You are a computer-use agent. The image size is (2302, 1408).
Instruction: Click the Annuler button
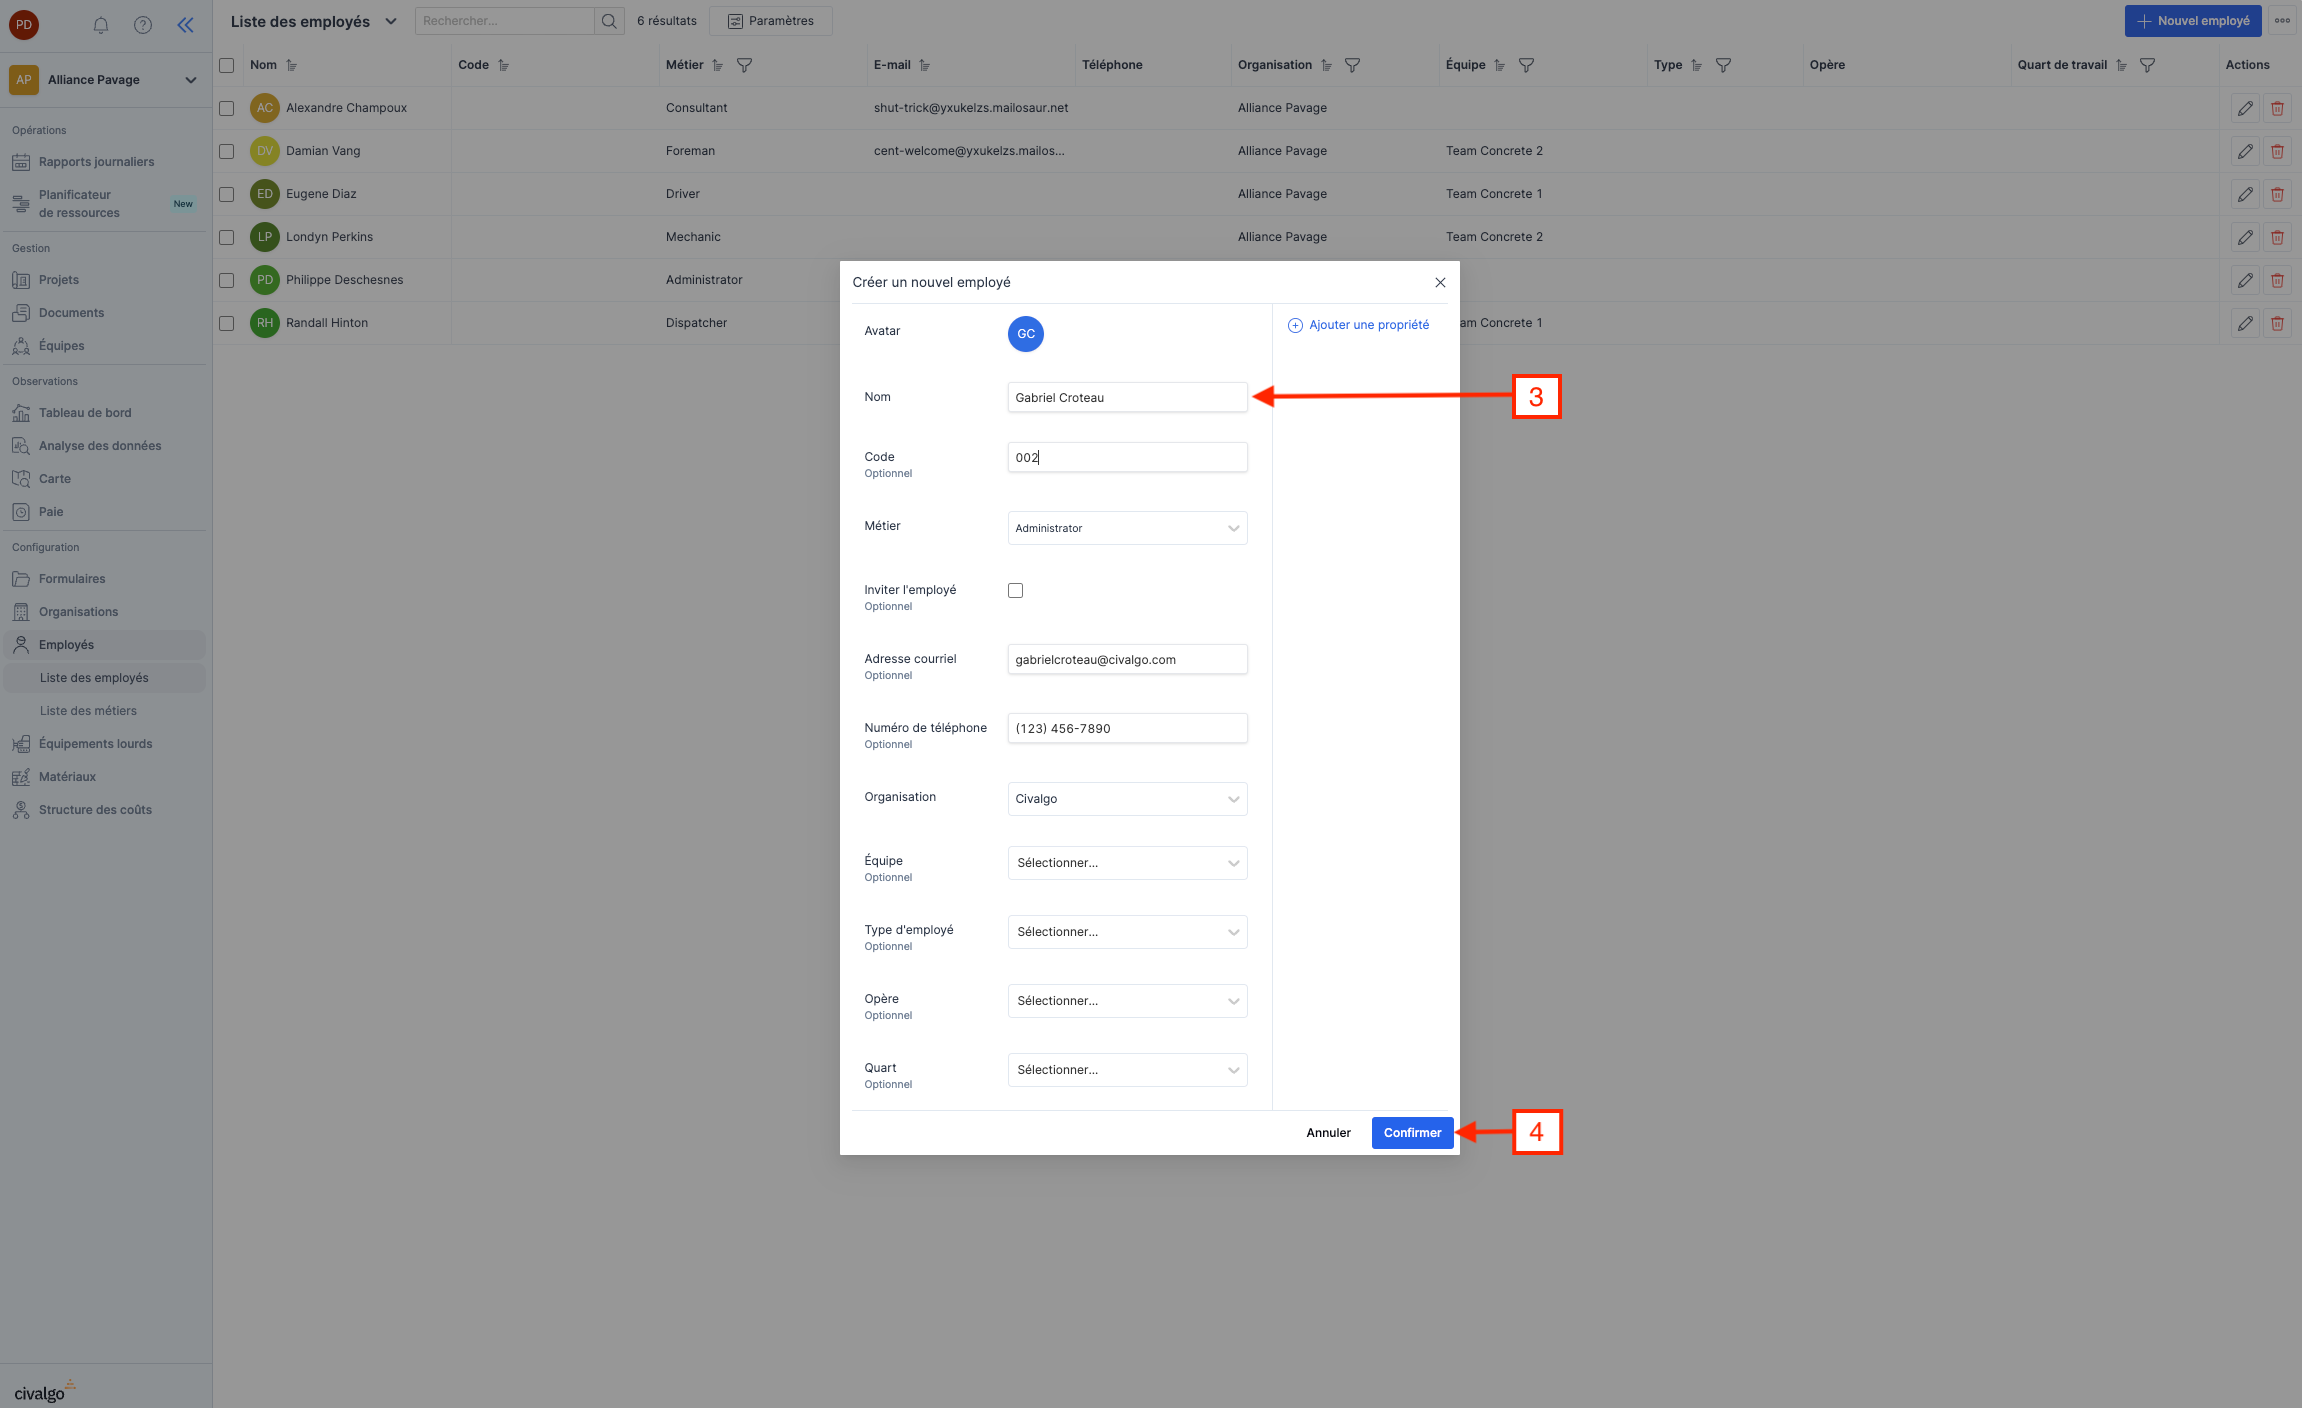click(1328, 1133)
